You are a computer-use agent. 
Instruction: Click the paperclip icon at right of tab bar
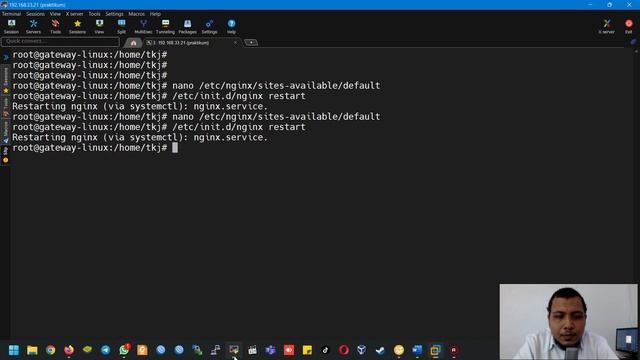click(633, 42)
